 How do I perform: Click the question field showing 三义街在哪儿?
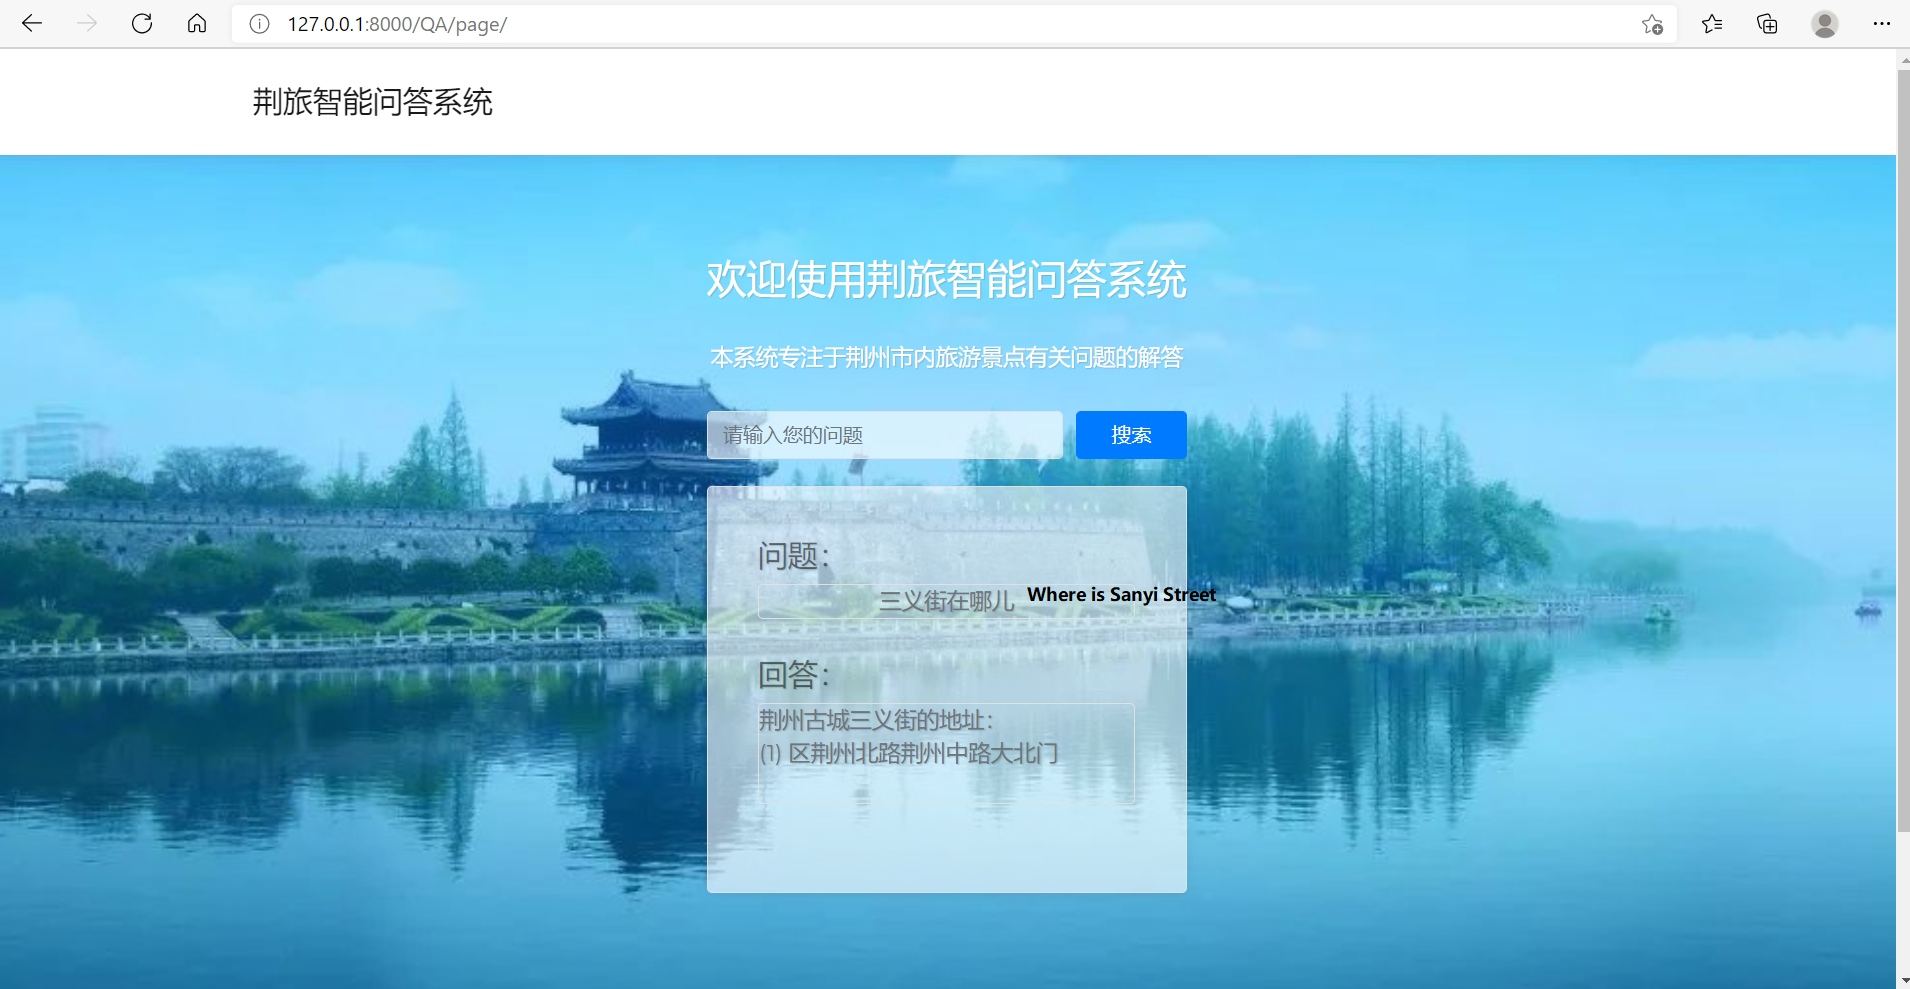pyautogui.click(x=945, y=601)
